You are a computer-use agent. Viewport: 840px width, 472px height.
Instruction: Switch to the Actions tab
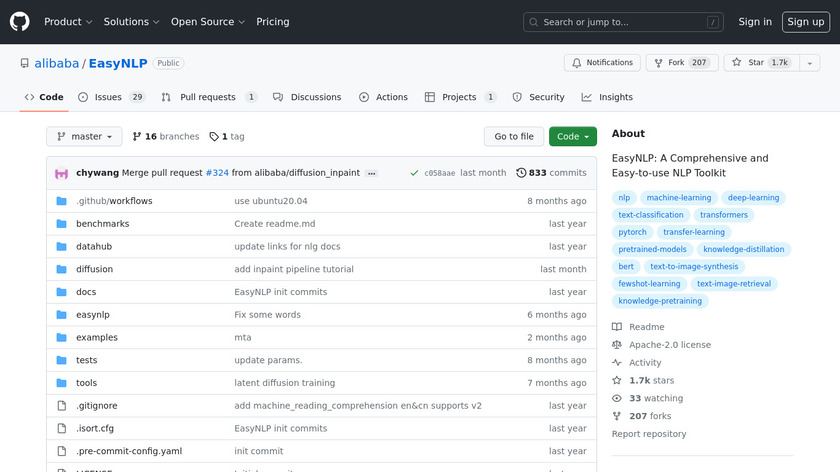(384, 97)
